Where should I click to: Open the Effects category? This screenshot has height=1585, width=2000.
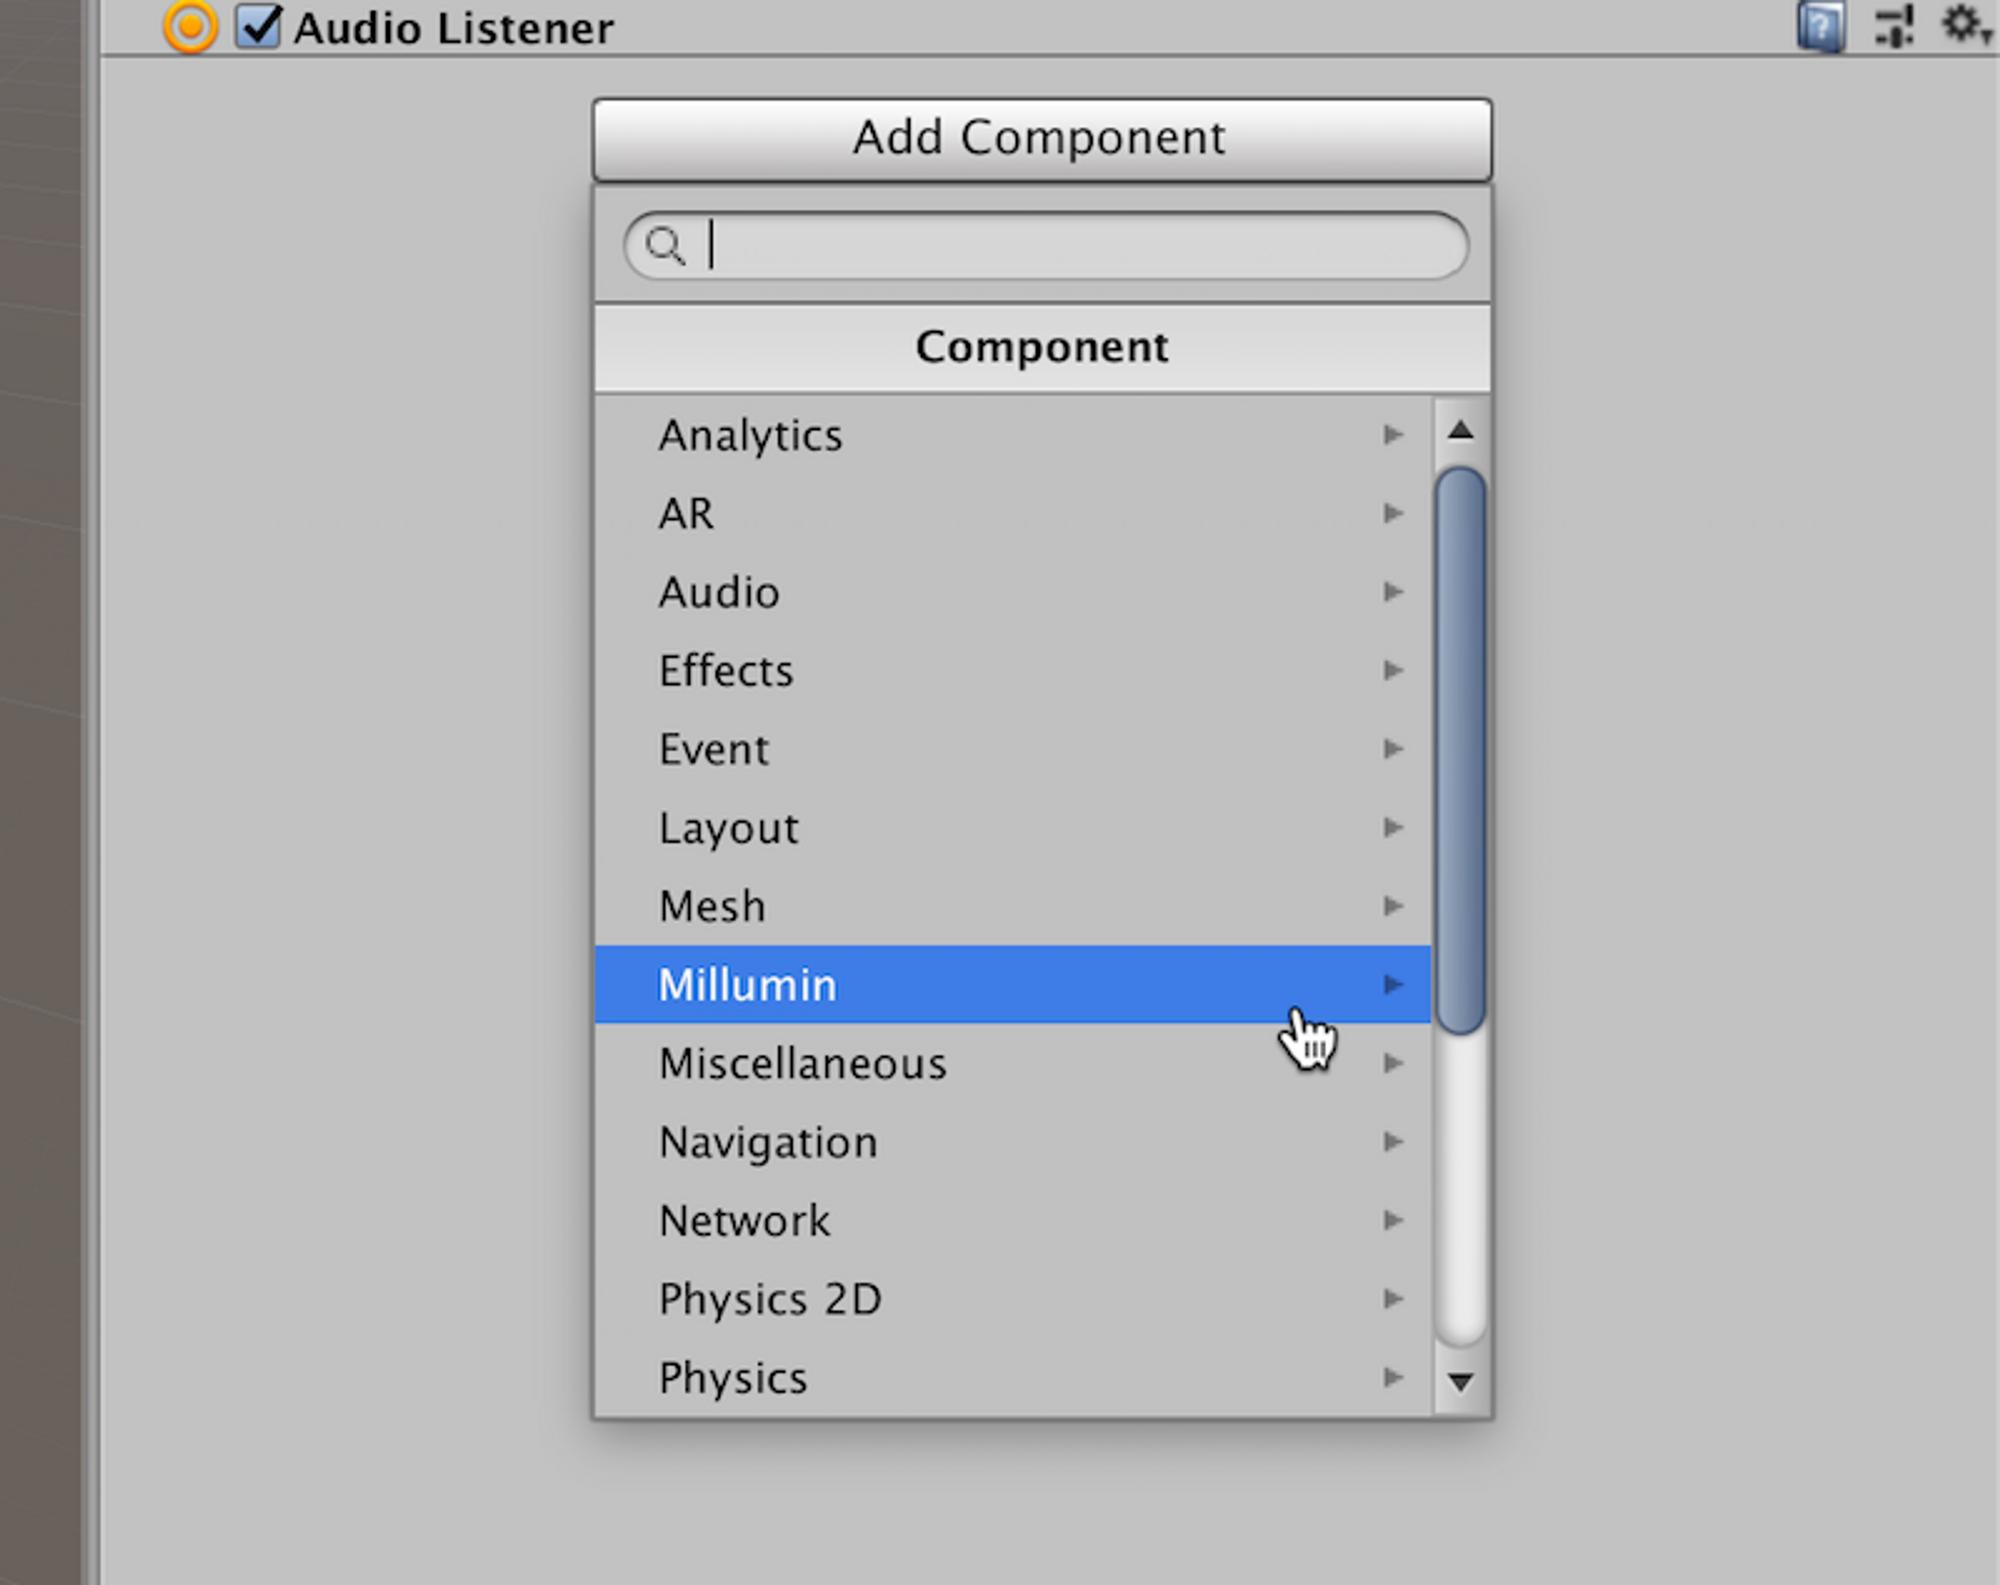point(726,671)
